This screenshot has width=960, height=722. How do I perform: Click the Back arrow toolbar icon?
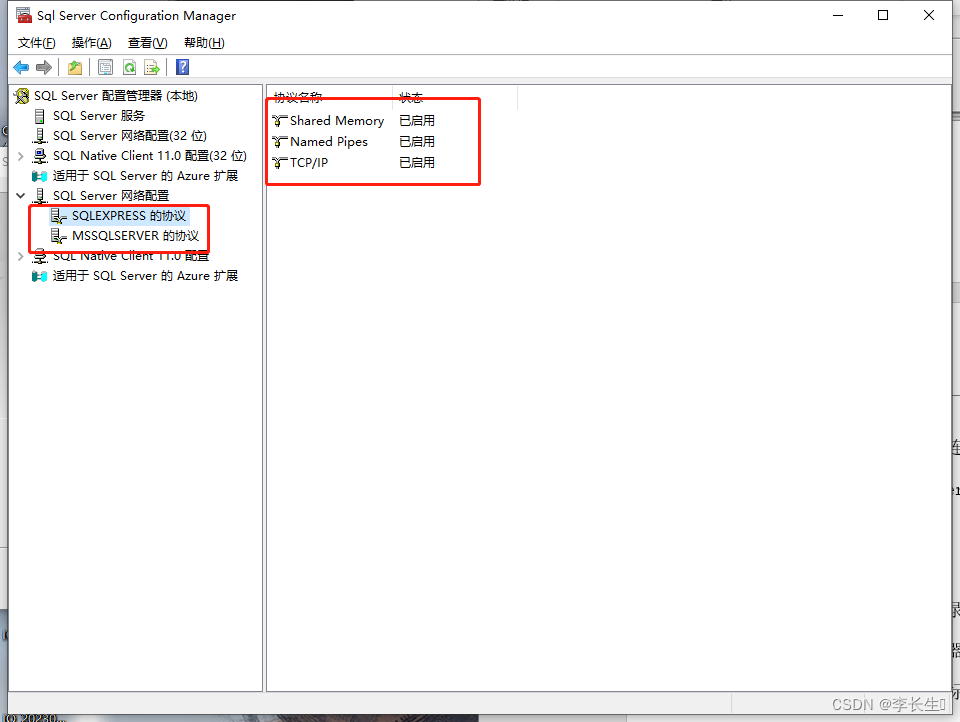click(21, 67)
